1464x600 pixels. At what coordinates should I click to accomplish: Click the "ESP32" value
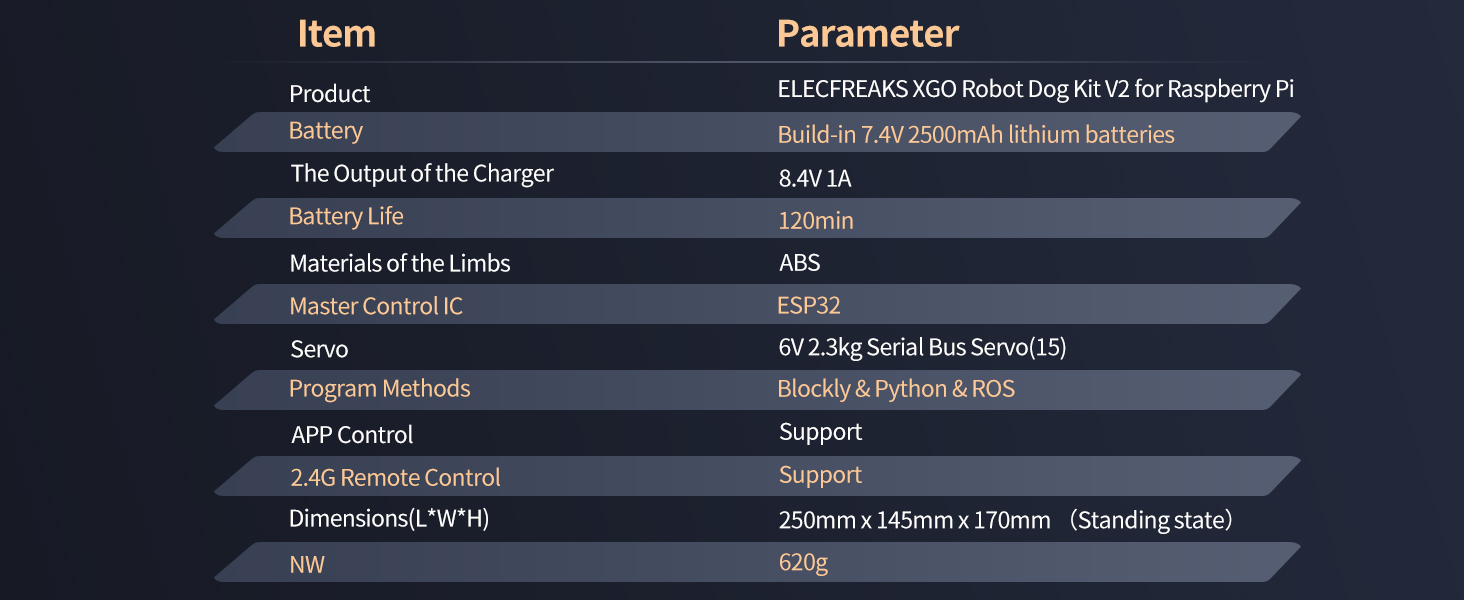[x=808, y=306]
